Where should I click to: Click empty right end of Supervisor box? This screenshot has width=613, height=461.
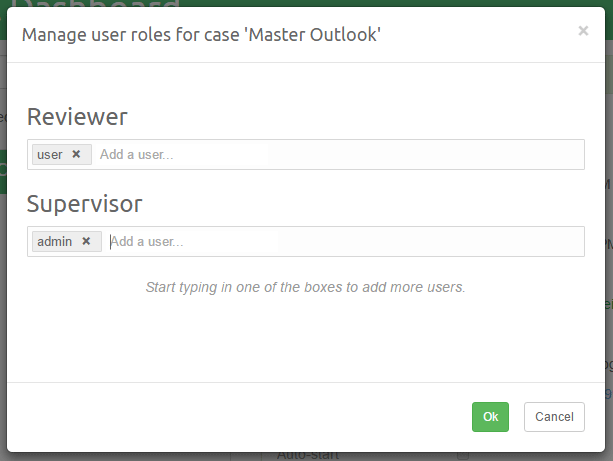[520, 242]
